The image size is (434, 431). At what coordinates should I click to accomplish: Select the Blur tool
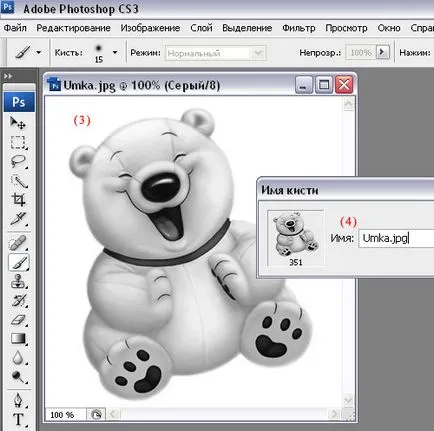pyautogui.click(x=18, y=358)
